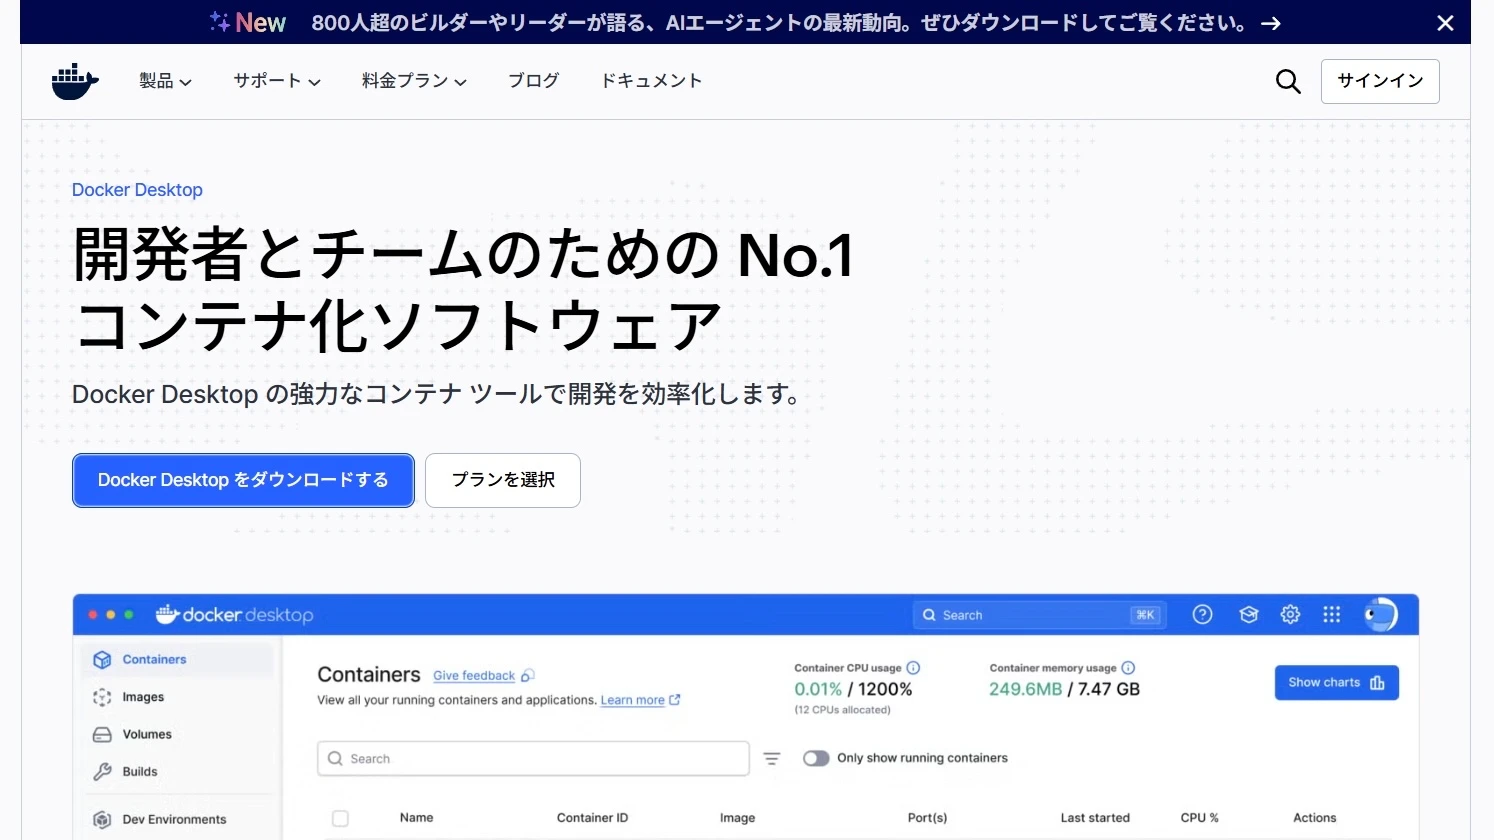Select the Builds wrench icon in the sidebar
The image size is (1494, 840).
point(102,772)
